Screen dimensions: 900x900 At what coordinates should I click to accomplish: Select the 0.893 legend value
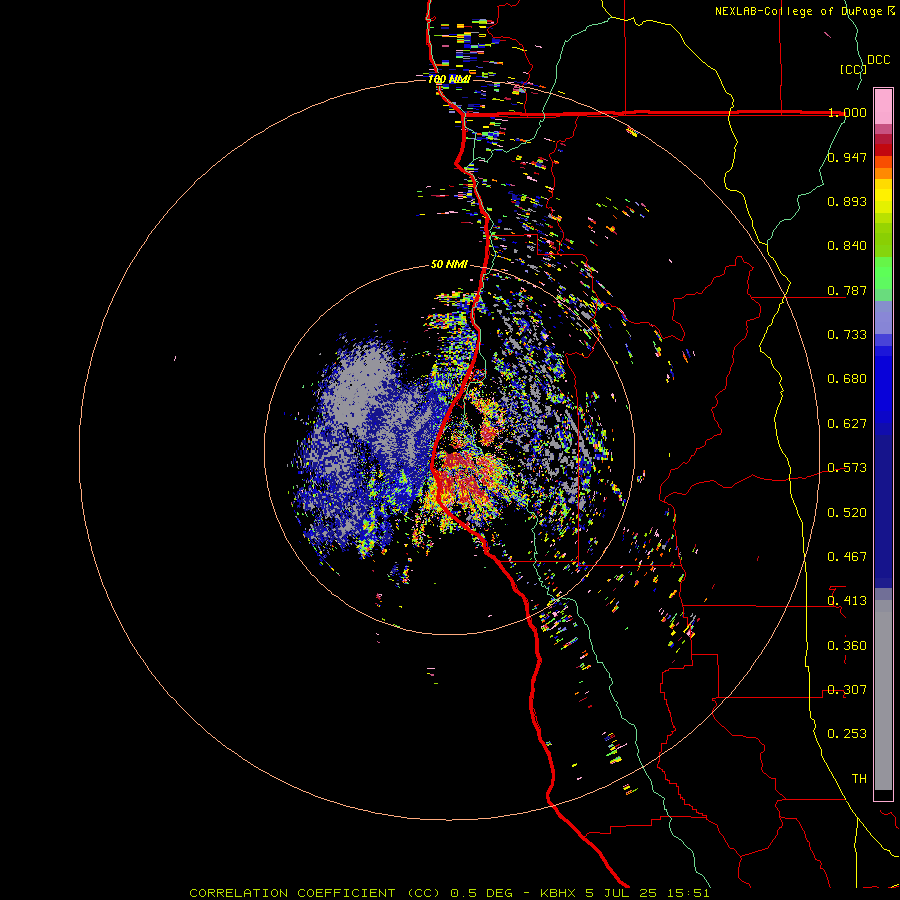coord(847,201)
